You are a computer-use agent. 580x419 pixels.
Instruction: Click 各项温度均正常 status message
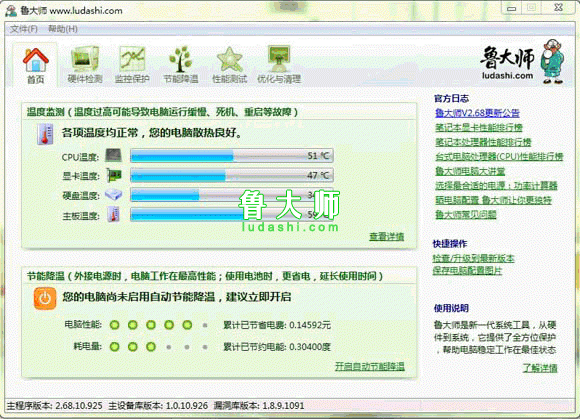click(152, 132)
